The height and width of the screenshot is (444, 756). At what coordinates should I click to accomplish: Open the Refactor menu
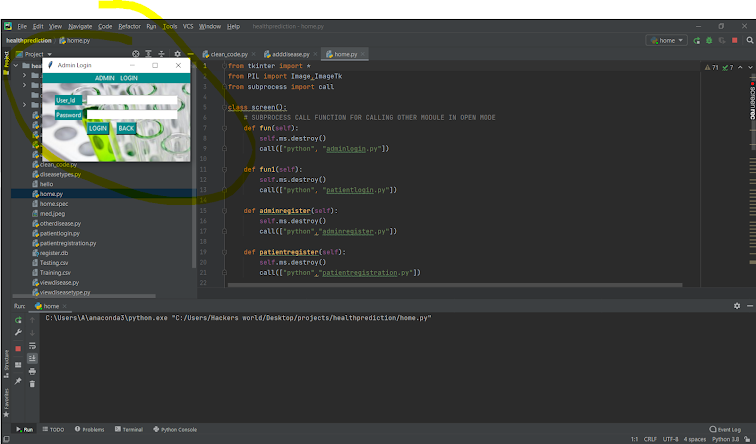tap(130, 27)
